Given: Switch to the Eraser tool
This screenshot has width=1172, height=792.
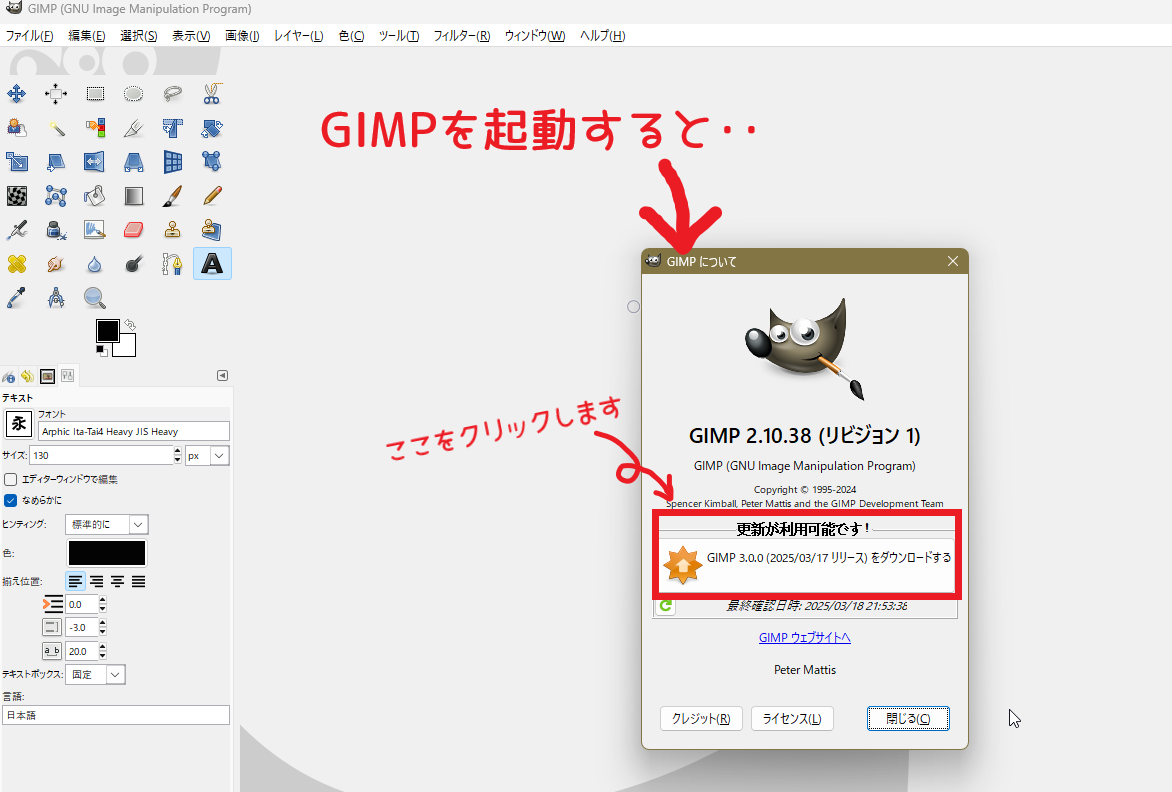Looking at the screenshot, I should pos(133,228).
